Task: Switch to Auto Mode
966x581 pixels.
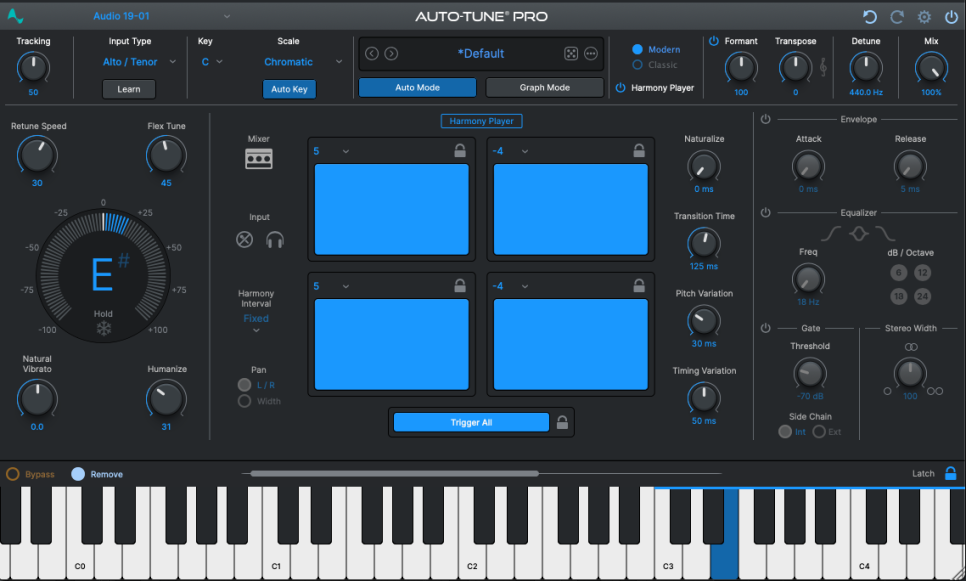Action: pos(417,87)
